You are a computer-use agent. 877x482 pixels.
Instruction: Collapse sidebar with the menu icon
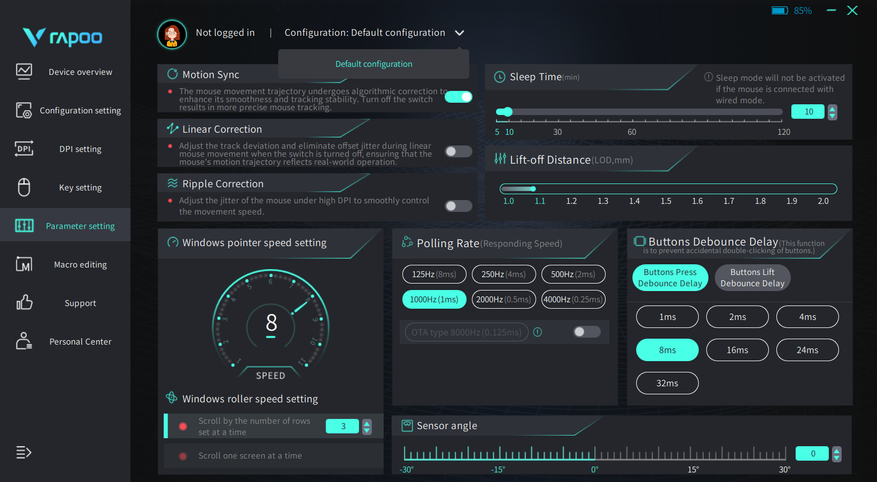[x=23, y=452]
